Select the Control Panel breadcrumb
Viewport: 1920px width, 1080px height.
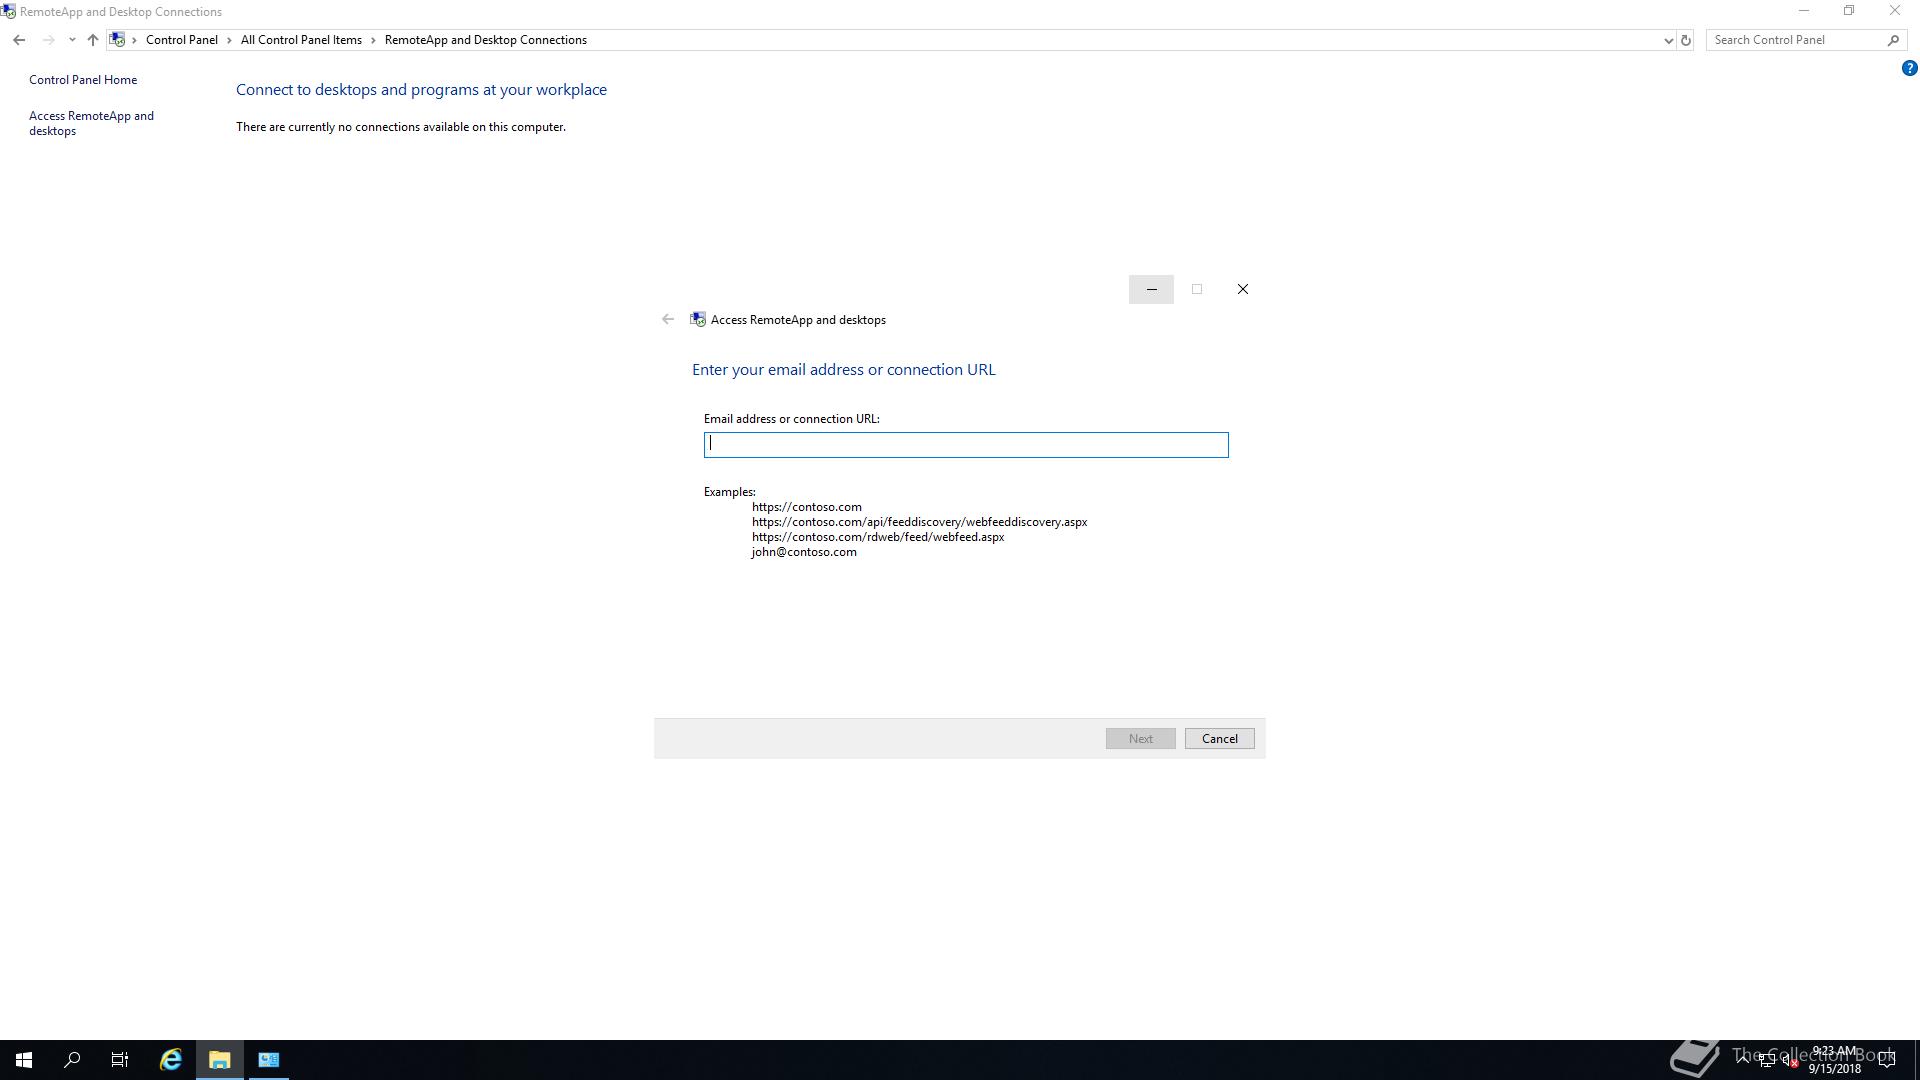point(181,40)
